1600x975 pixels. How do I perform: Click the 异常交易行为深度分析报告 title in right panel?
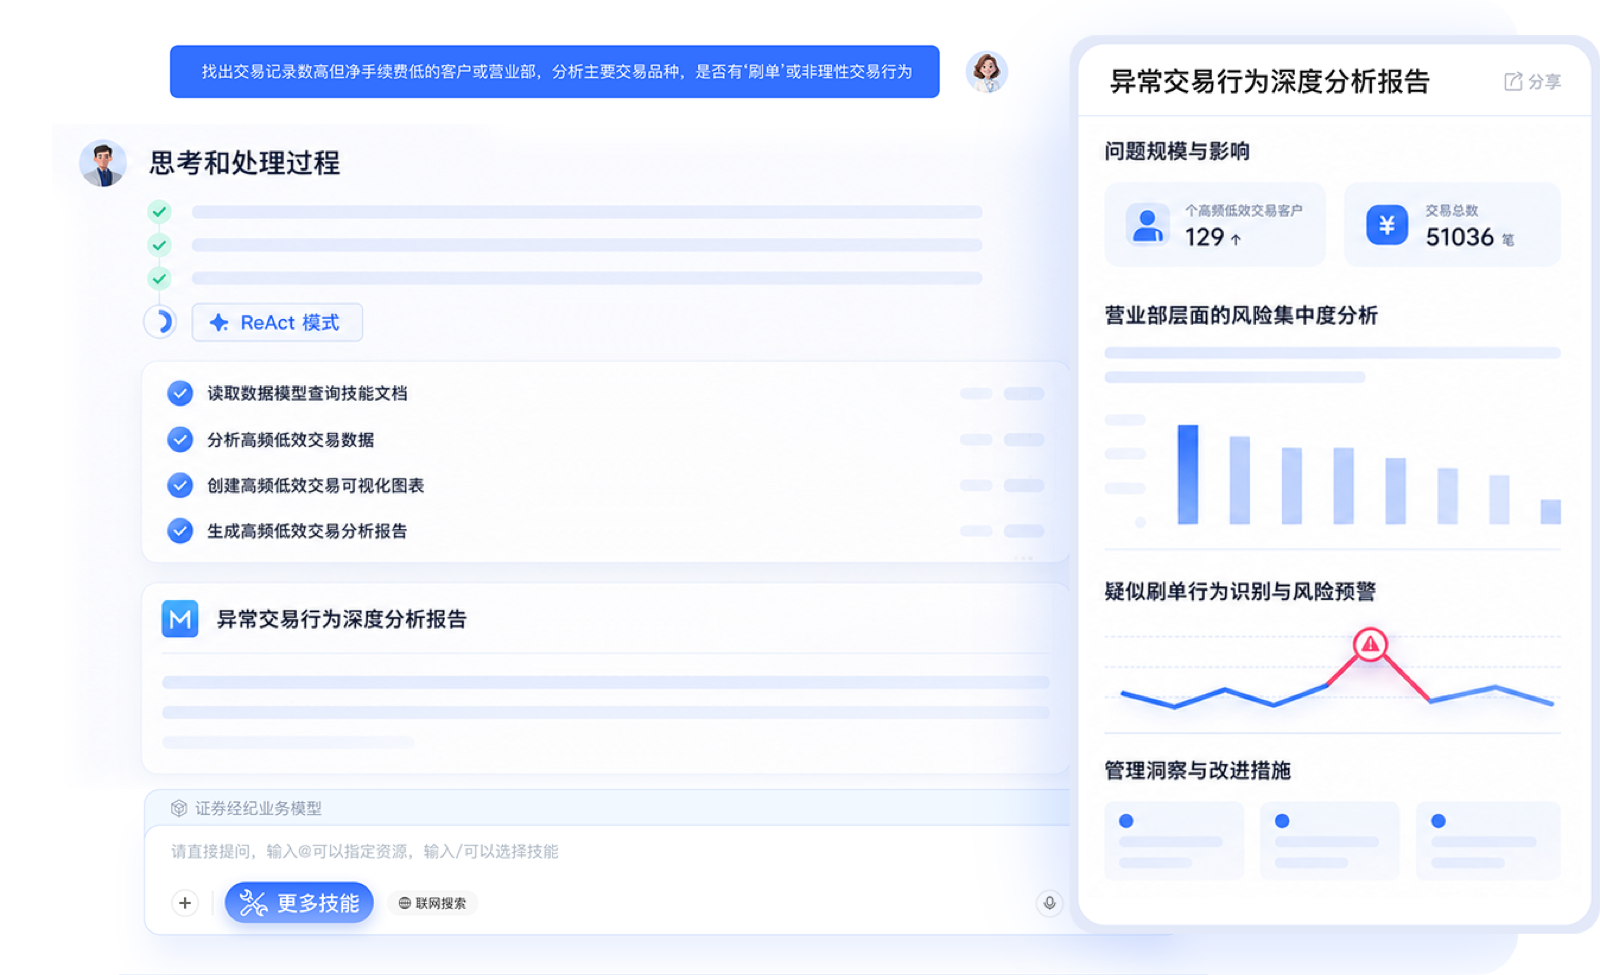tap(1270, 81)
